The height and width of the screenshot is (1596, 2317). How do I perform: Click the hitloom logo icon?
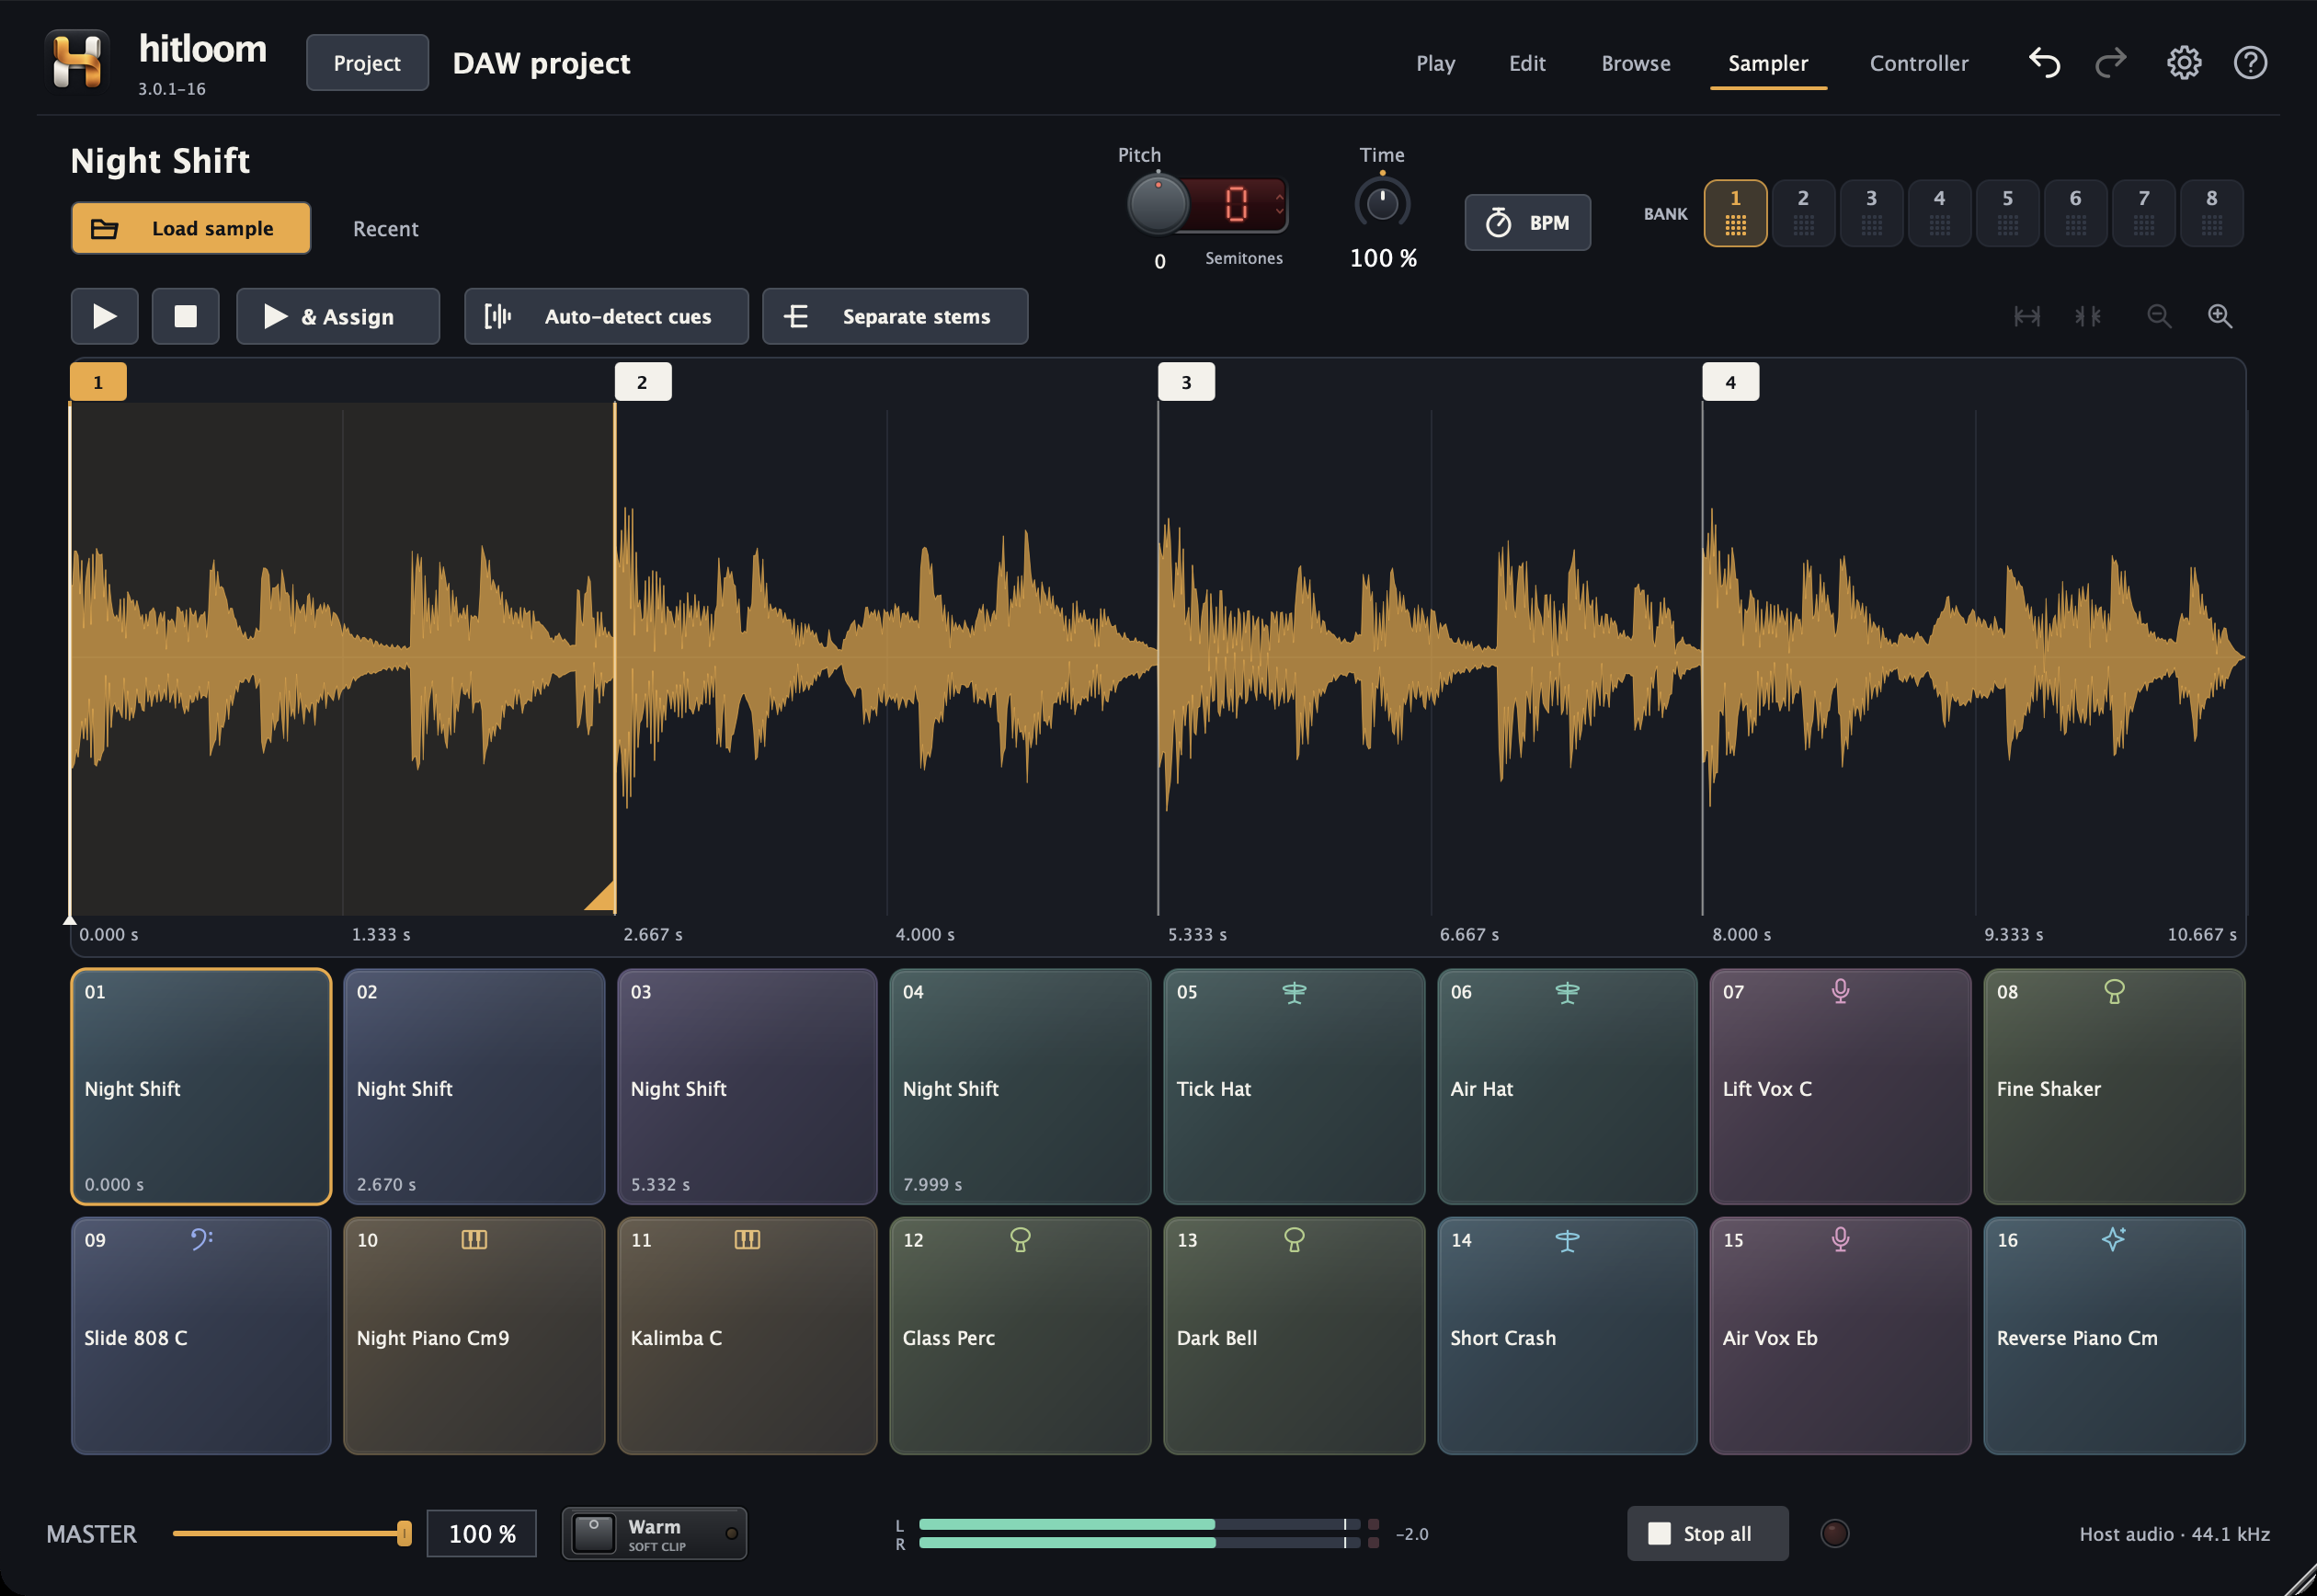tap(78, 60)
